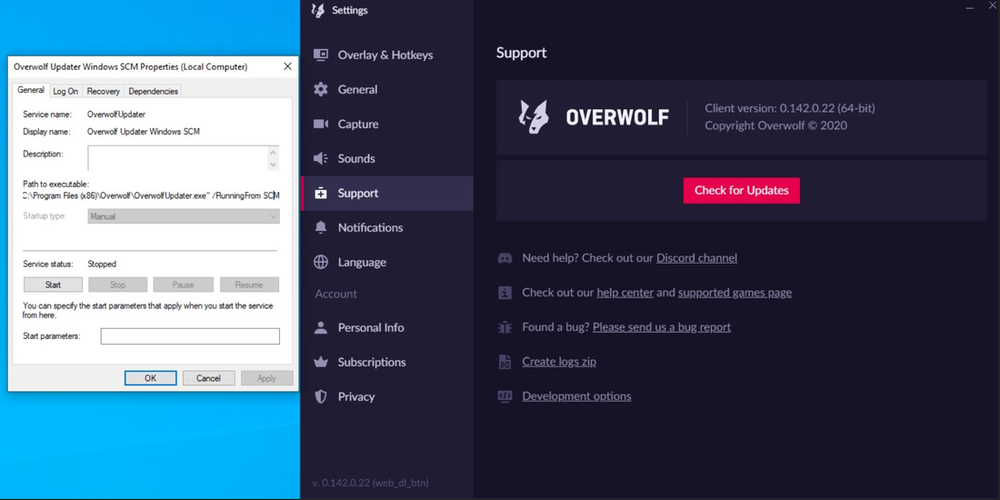Image resolution: width=1000 pixels, height=500 pixels.
Task: Click Create logs zip link
Action: (559, 362)
